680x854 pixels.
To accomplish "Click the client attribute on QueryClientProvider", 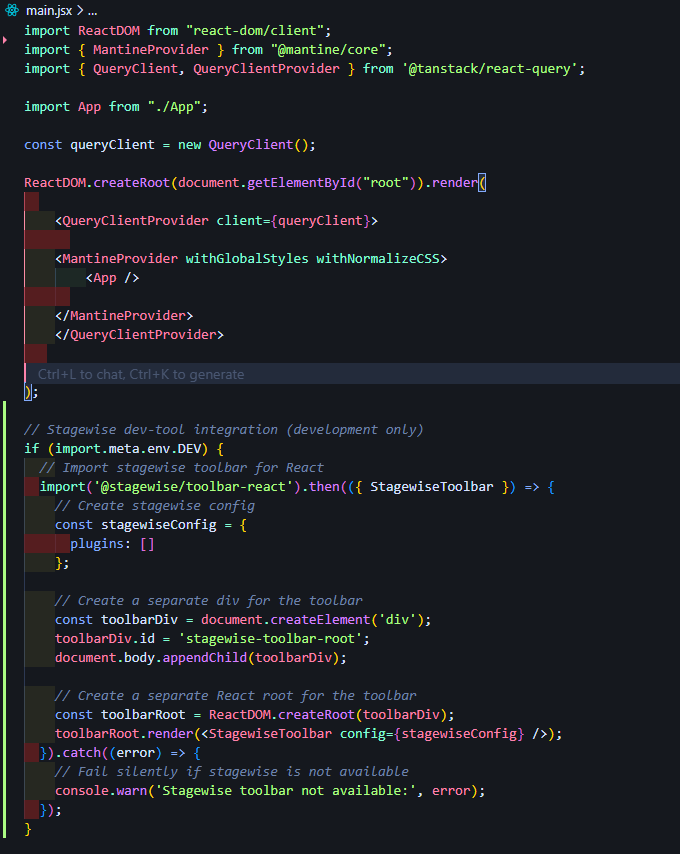I will pos(240,221).
